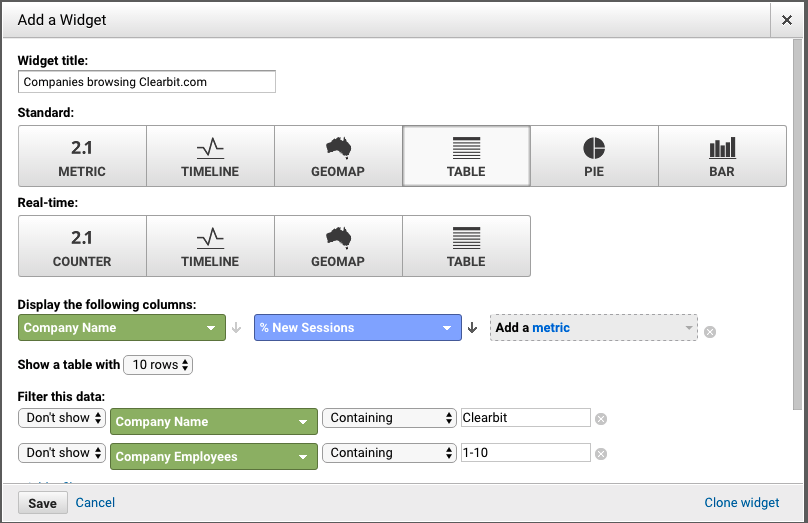The width and height of the screenshot is (808, 523).
Task: Save the widget
Action: point(43,503)
